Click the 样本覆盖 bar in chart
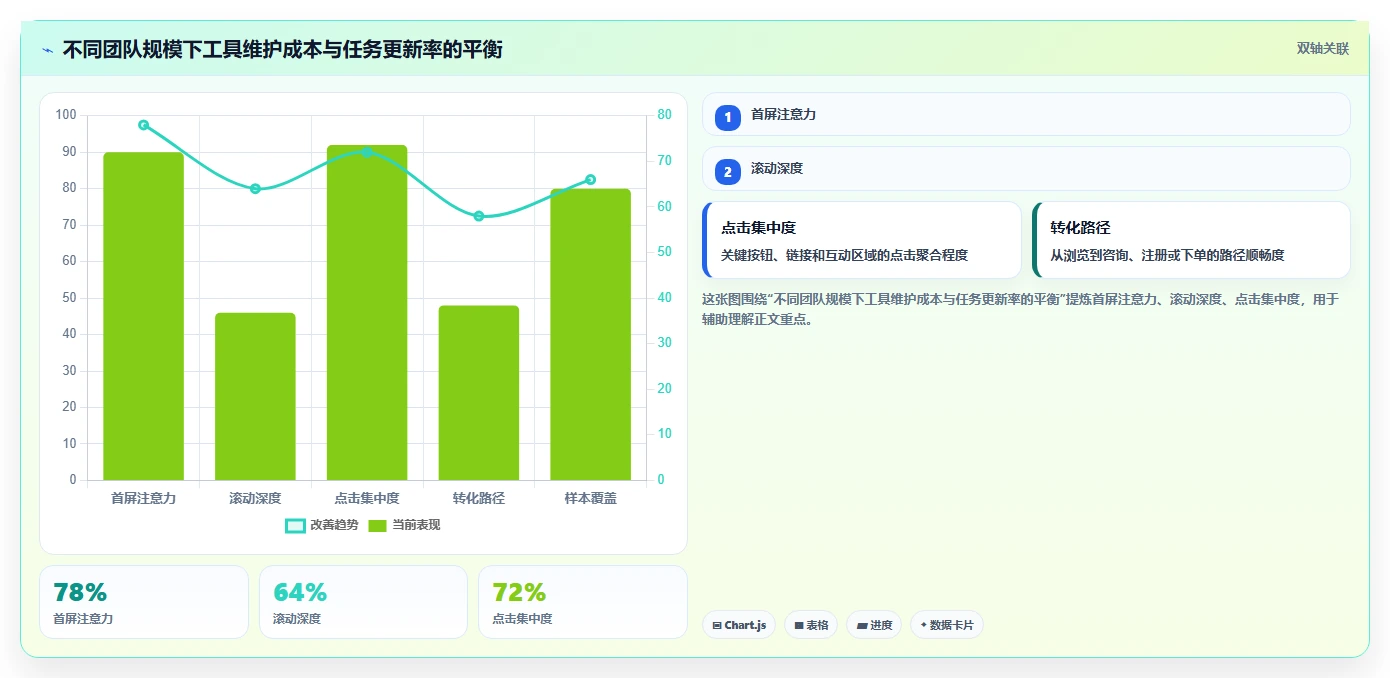This screenshot has width=1390, height=678. tap(590, 334)
